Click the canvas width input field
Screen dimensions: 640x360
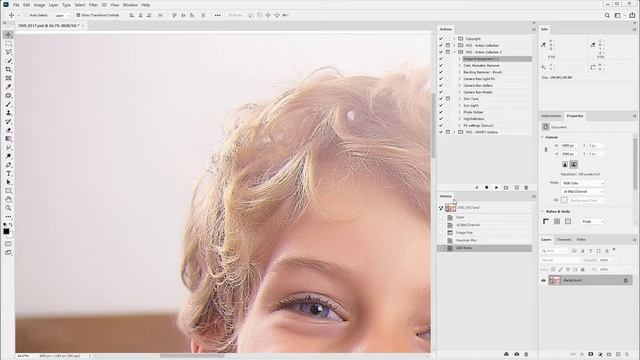click(569, 145)
